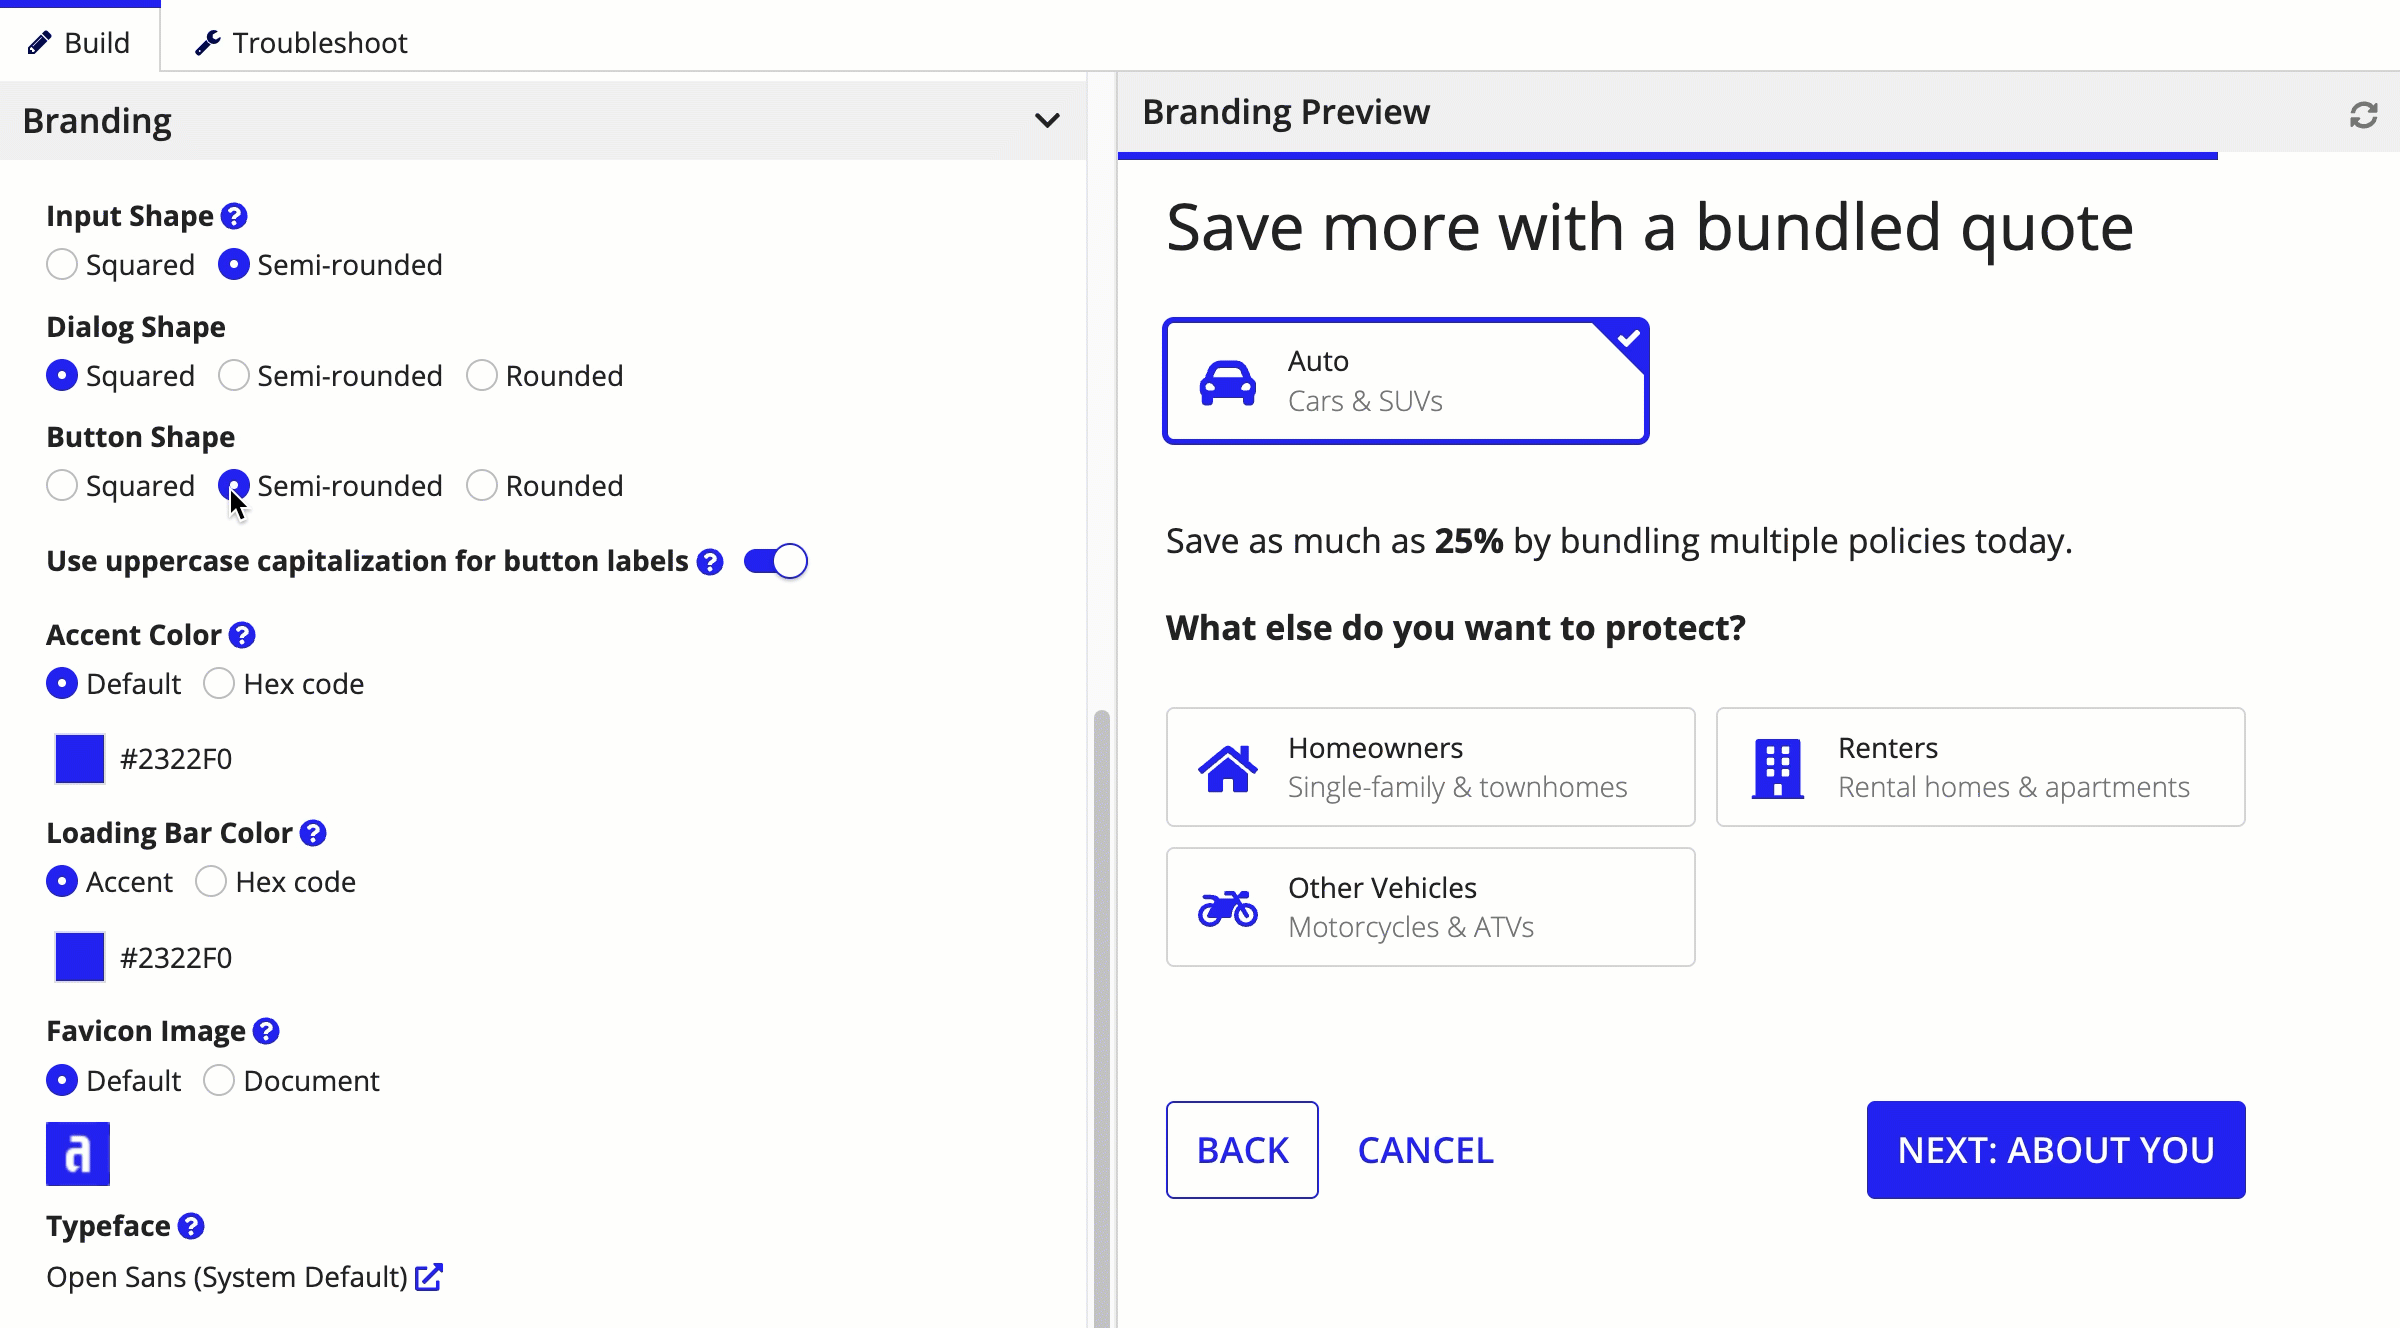2400x1328 pixels.
Task: Click the Loading Bar Color help icon
Action: [x=313, y=833]
